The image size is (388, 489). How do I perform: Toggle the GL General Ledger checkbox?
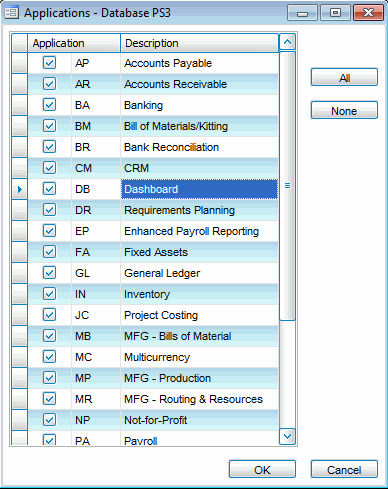(49, 273)
